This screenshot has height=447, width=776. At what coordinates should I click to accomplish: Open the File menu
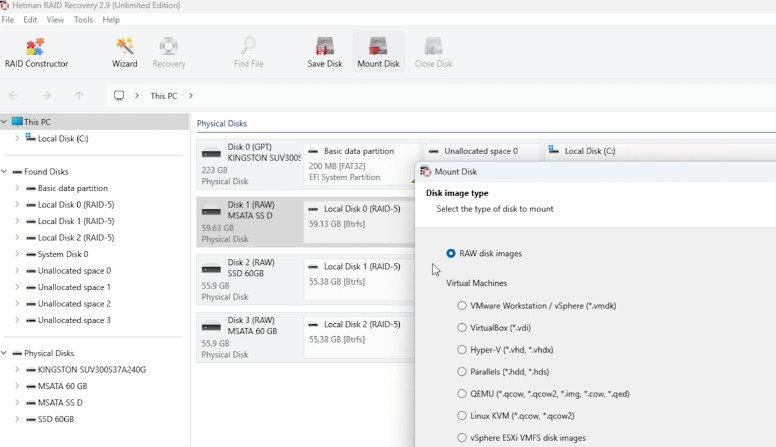coord(7,20)
